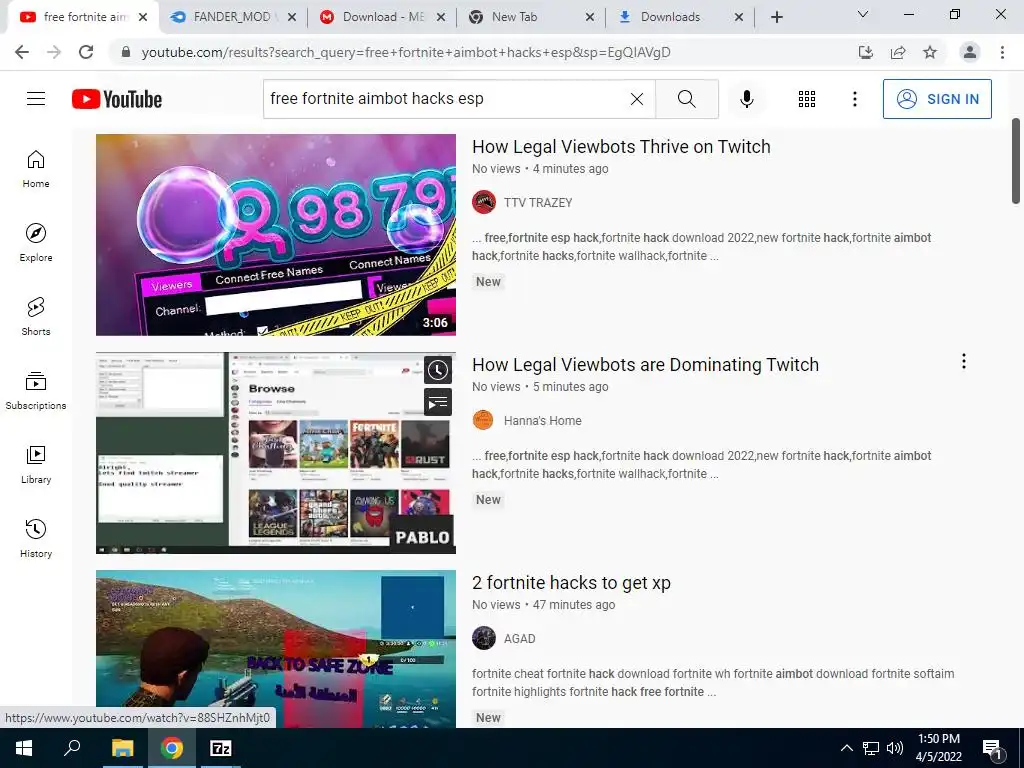The image size is (1024, 768).
Task: Click thumbnail with 3:06 duration
Action: tap(276, 235)
